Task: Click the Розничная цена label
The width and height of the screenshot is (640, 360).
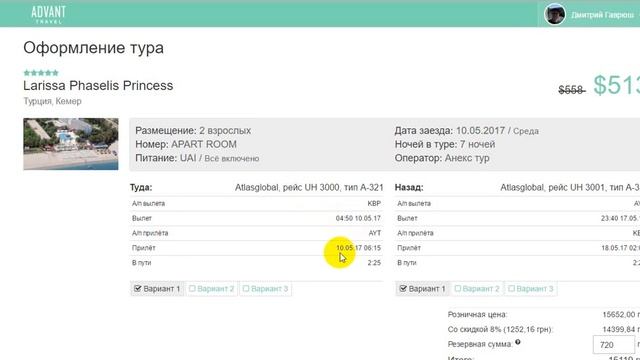Action: click(477, 314)
